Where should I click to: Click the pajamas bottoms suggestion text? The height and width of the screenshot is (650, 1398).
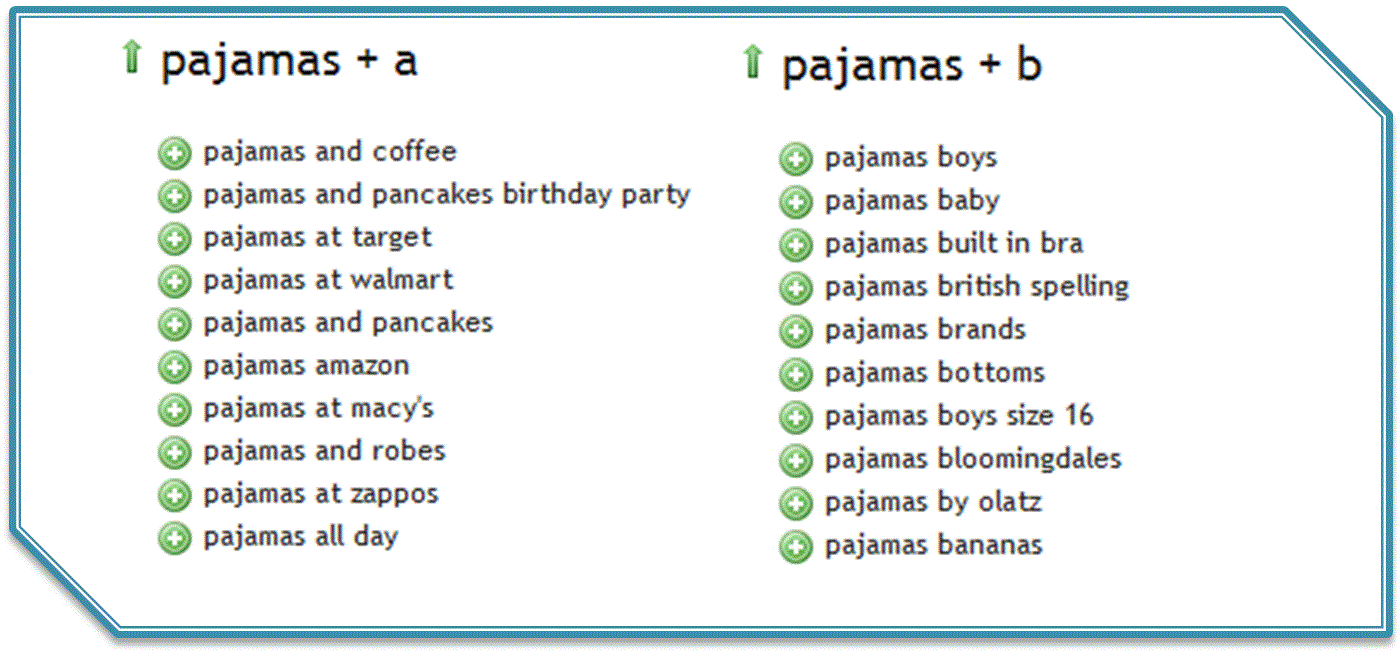tap(935, 373)
